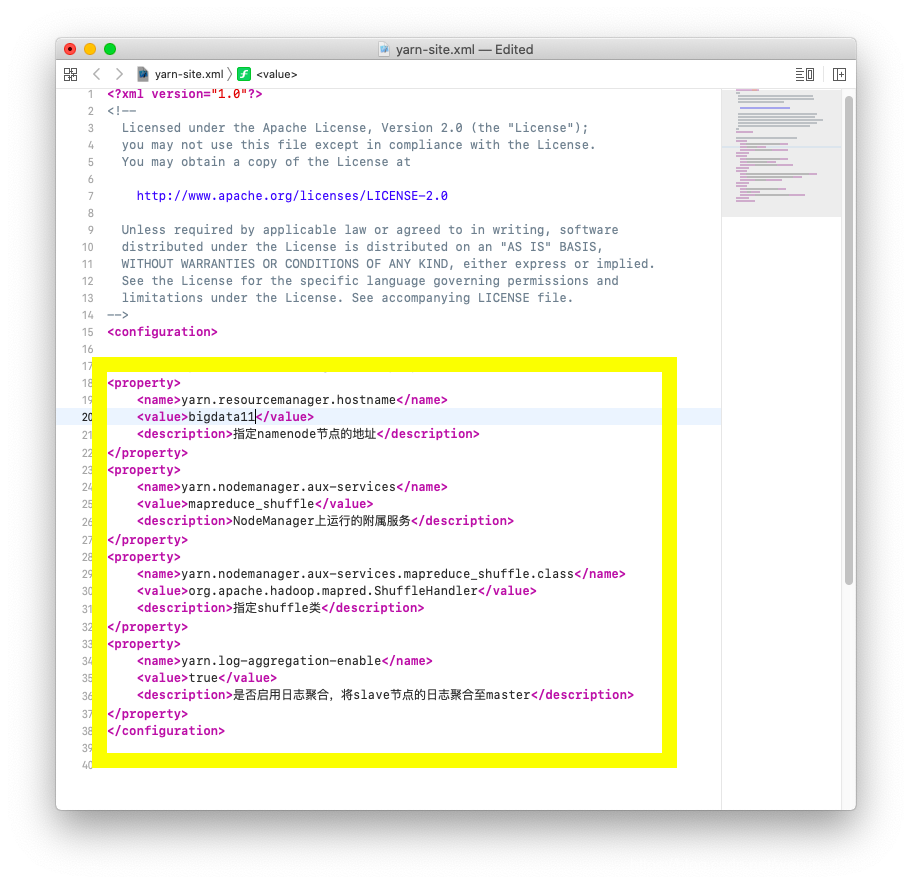Click 'You may obtain a copy' comment line
This screenshot has height=884, width=912.
point(266,162)
